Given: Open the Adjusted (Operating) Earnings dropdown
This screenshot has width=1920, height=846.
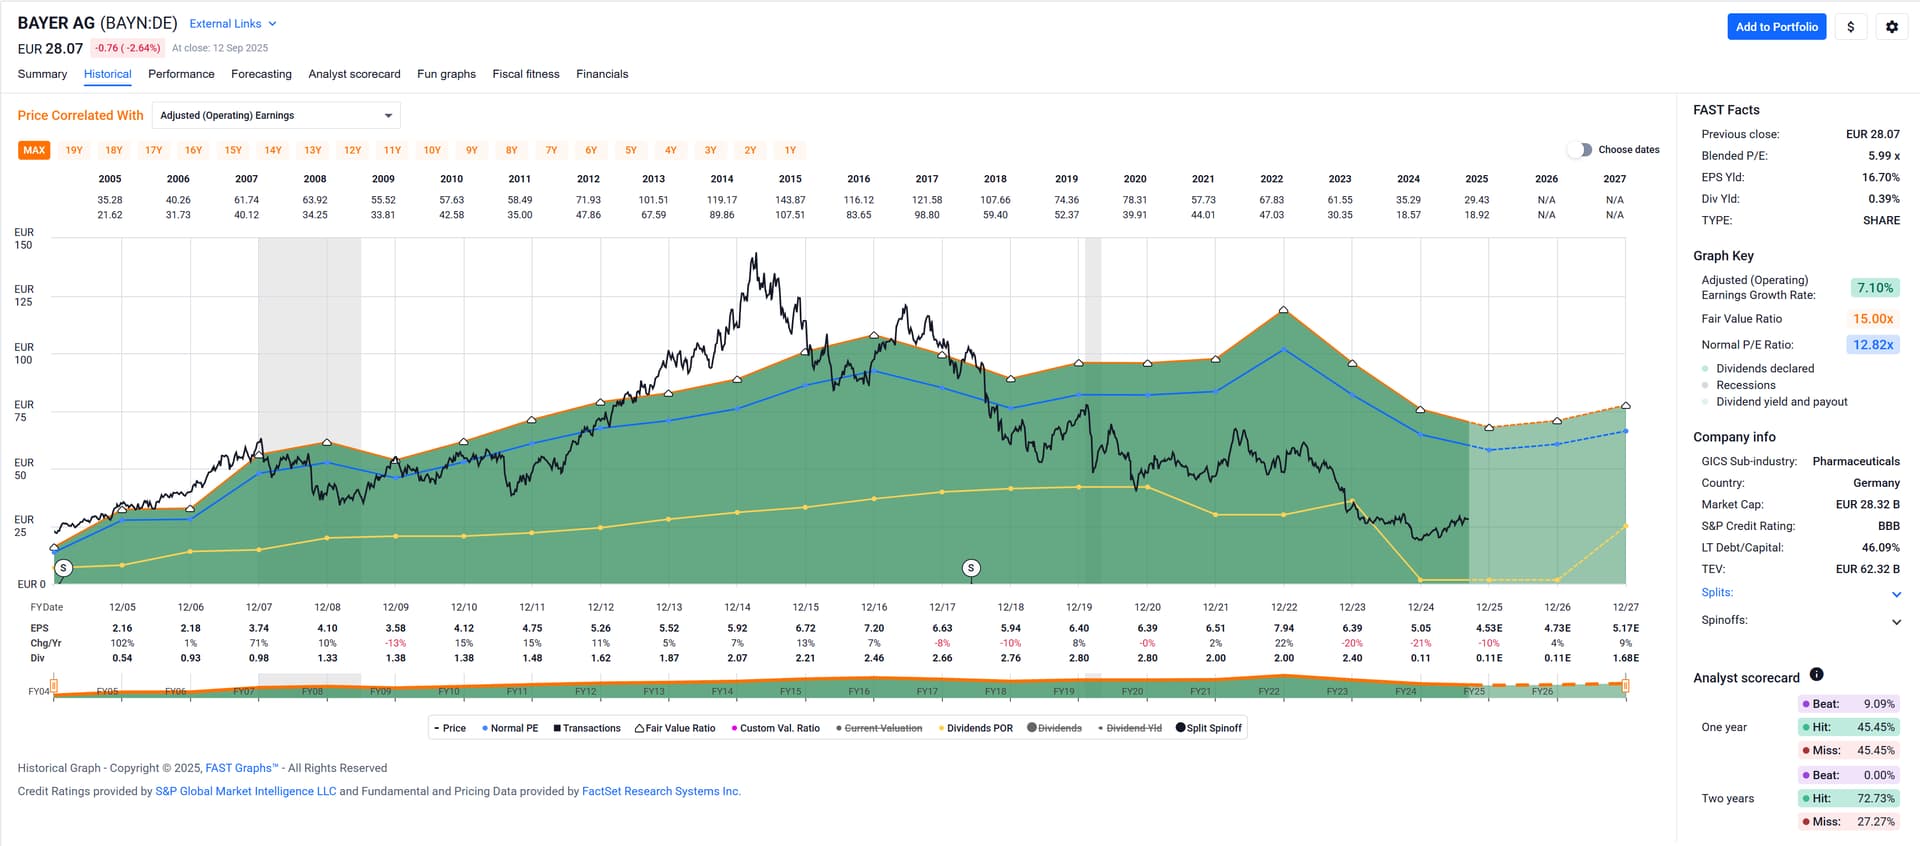Looking at the screenshot, I should 276,116.
